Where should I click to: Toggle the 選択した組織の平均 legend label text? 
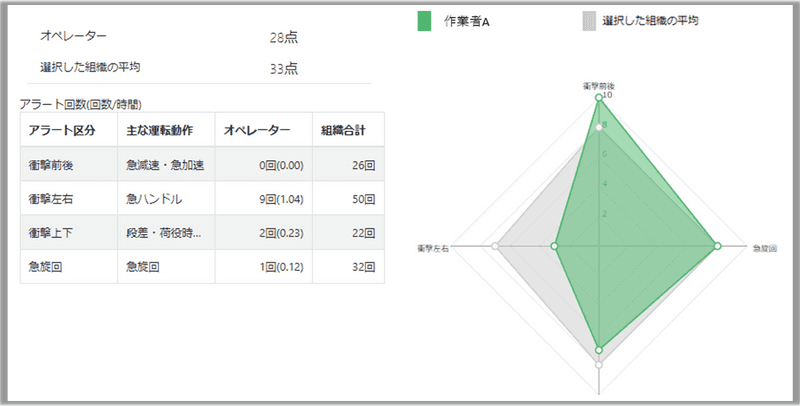click(650, 20)
